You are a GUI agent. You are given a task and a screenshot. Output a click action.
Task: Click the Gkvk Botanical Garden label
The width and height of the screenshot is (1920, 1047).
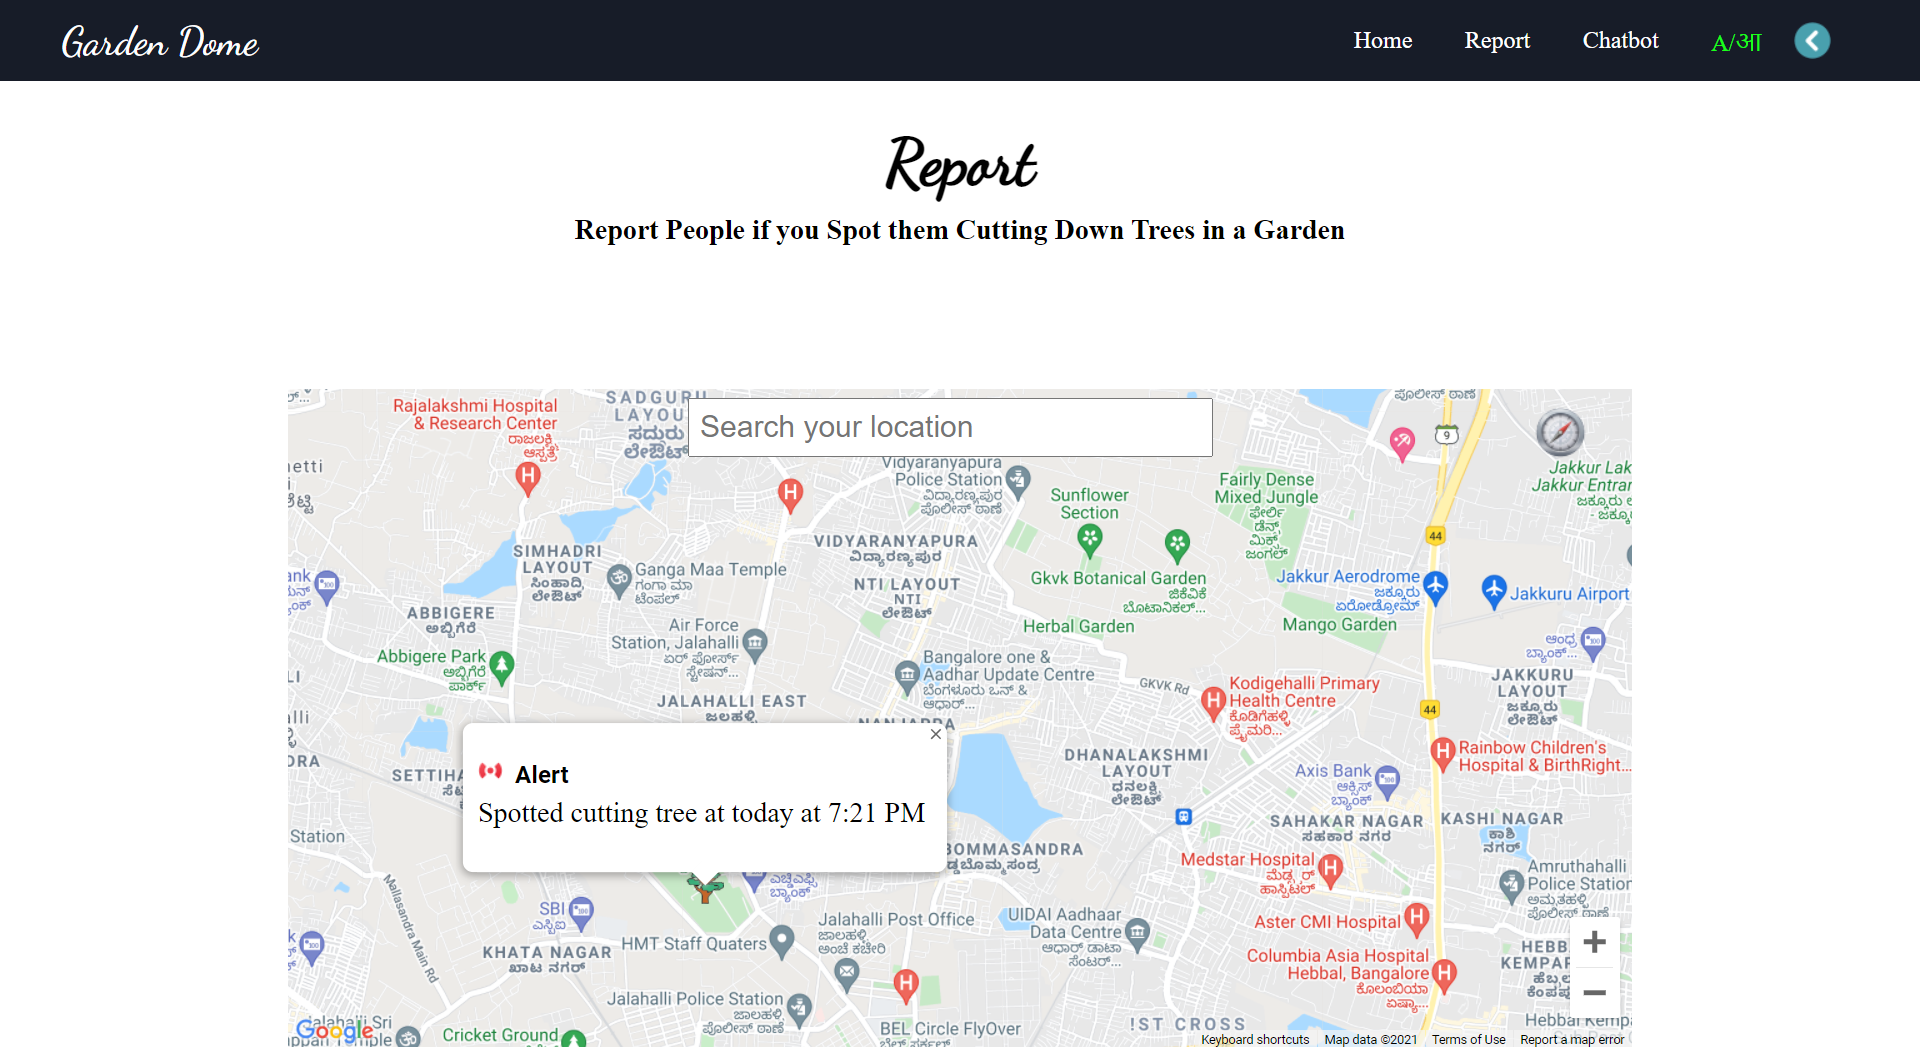(x=1118, y=578)
